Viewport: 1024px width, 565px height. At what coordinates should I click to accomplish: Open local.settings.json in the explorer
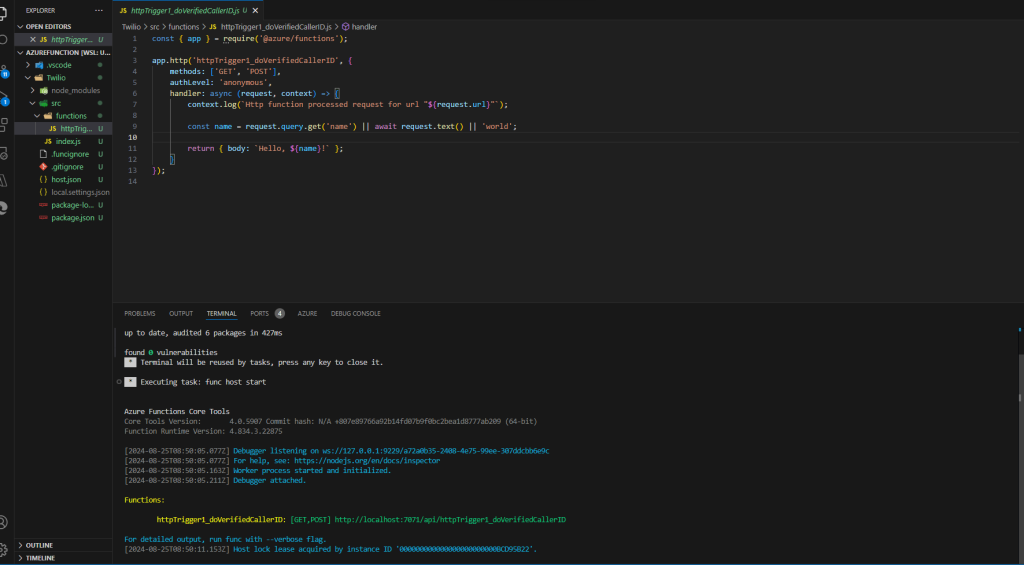80,192
